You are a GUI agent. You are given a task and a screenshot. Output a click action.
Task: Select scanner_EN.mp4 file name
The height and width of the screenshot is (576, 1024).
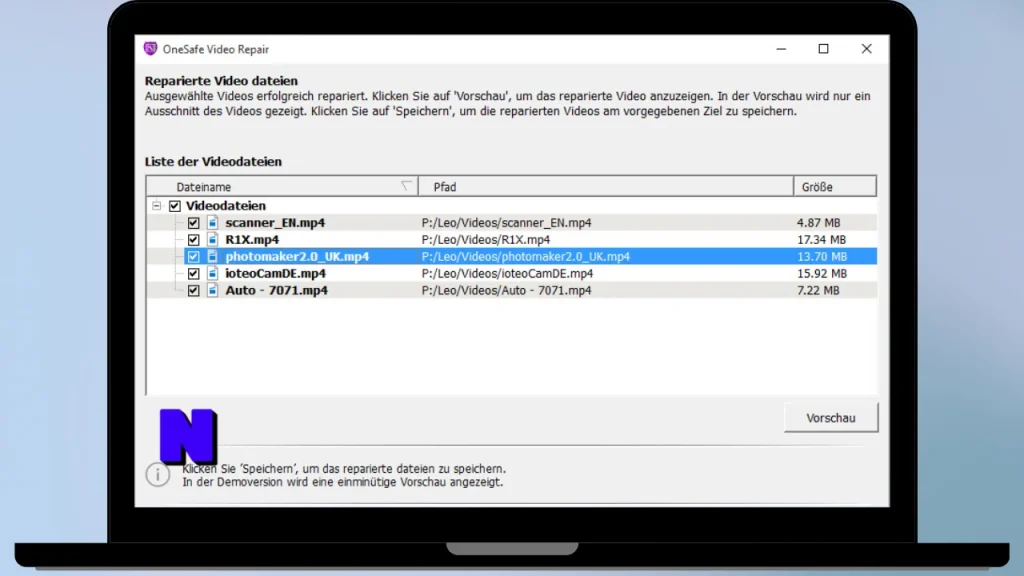[x=275, y=223]
